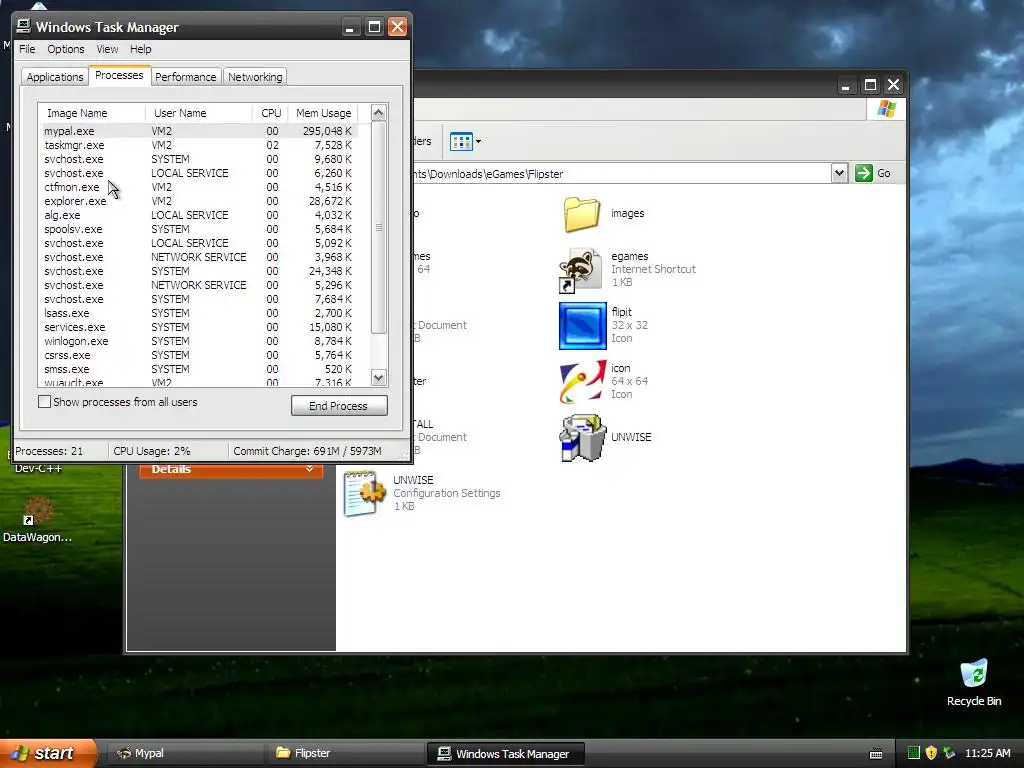
Task: Open the Views dropdown arrow
Action: click(478, 141)
